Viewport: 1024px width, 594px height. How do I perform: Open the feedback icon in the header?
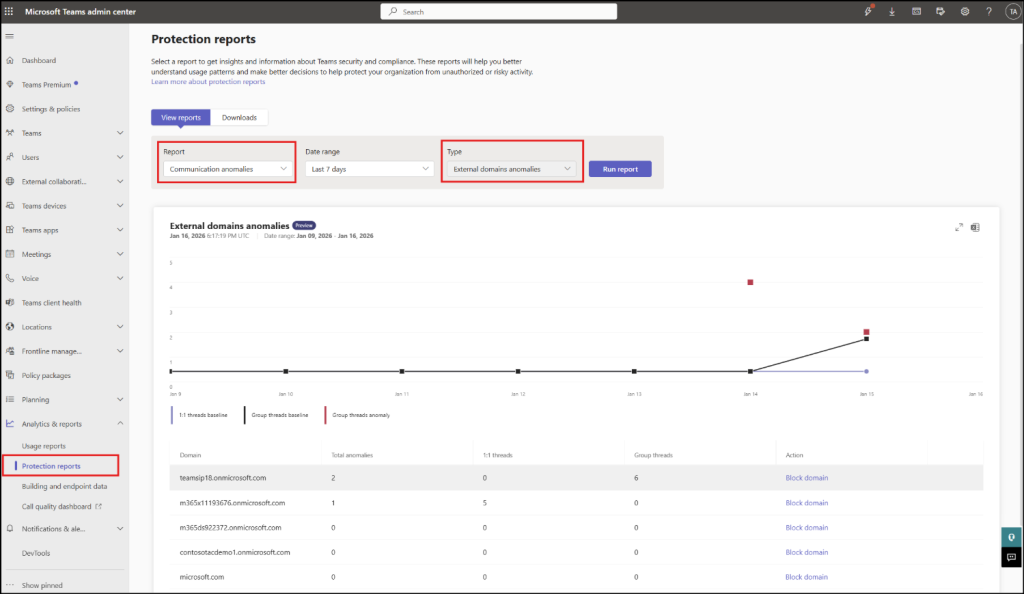[939, 11]
